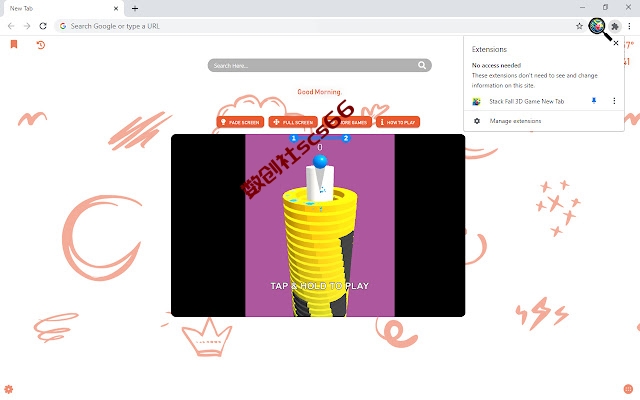Click the browser back arrow
This screenshot has width=640, height=400.
point(11,26)
